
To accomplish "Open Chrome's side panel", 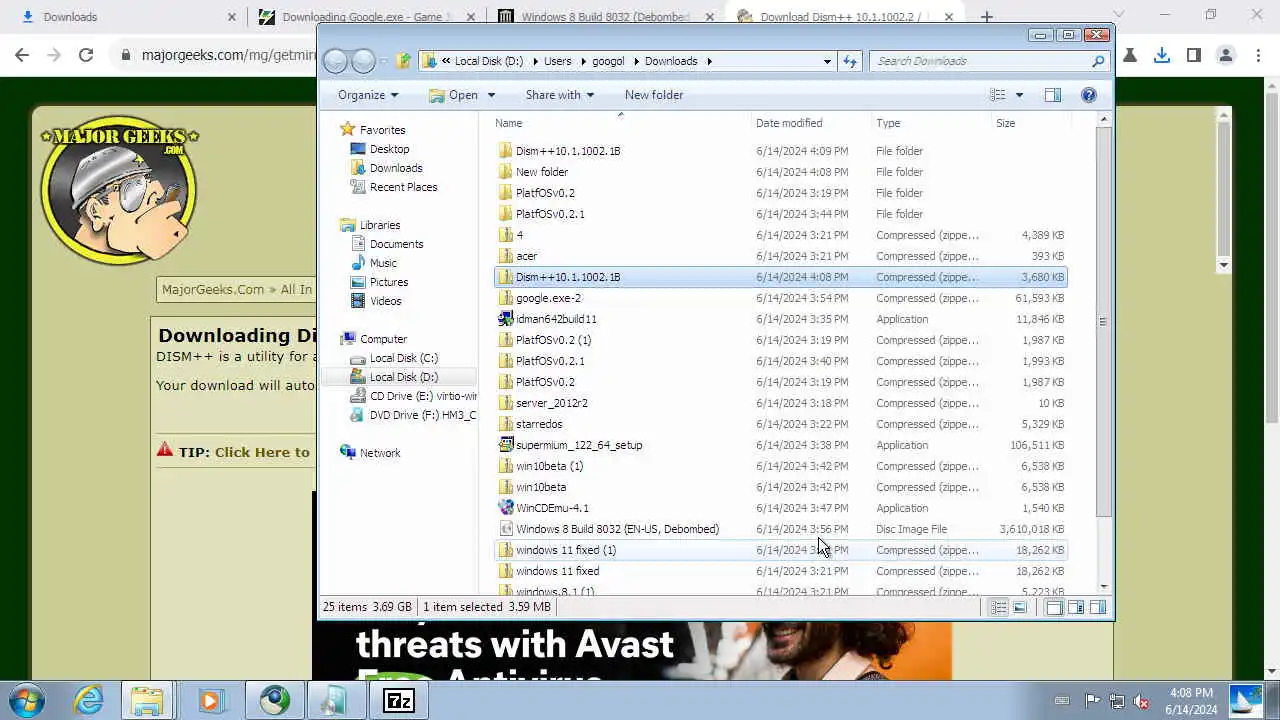I will 1193,55.
